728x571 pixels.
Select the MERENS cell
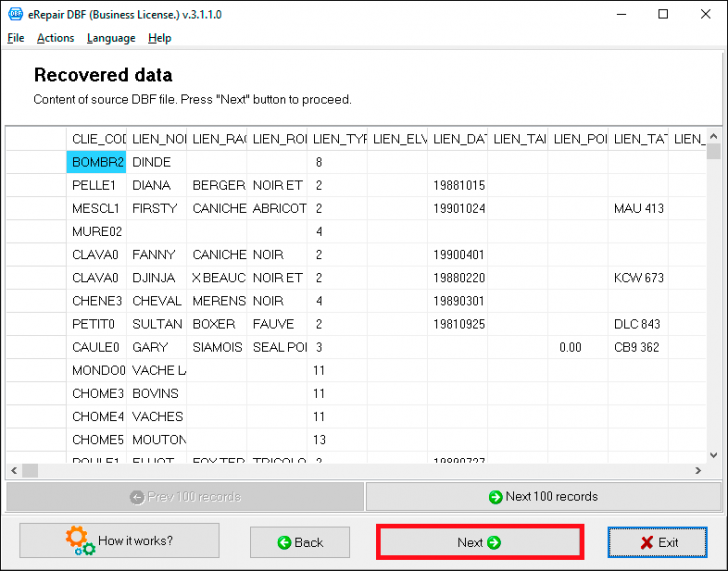pyautogui.click(x=217, y=301)
